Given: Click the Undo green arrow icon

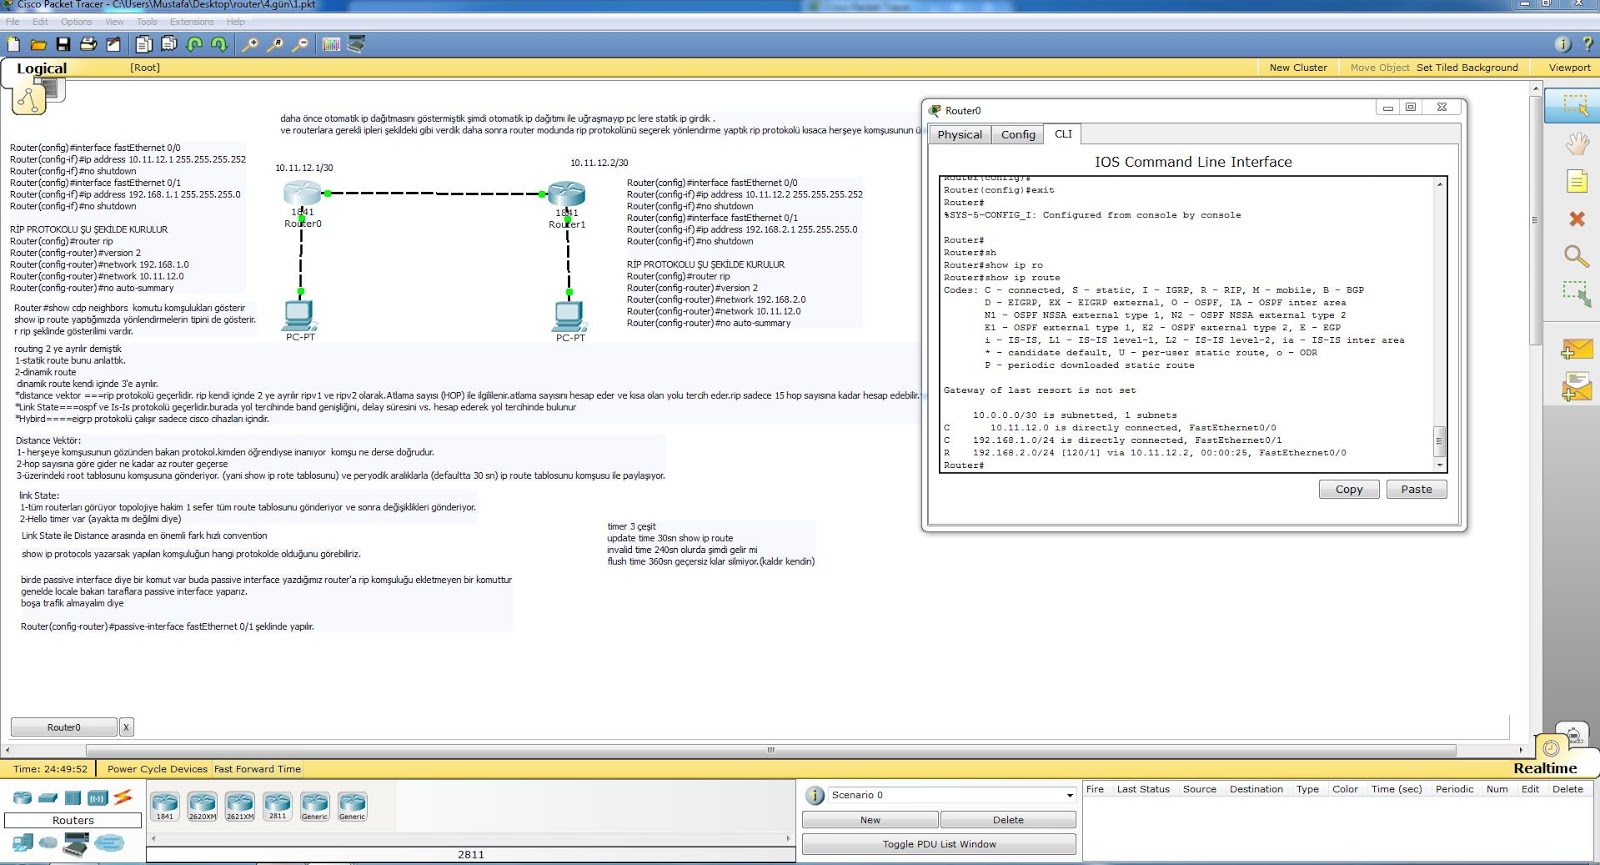Looking at the screenshot, I should tap(194, 44).
